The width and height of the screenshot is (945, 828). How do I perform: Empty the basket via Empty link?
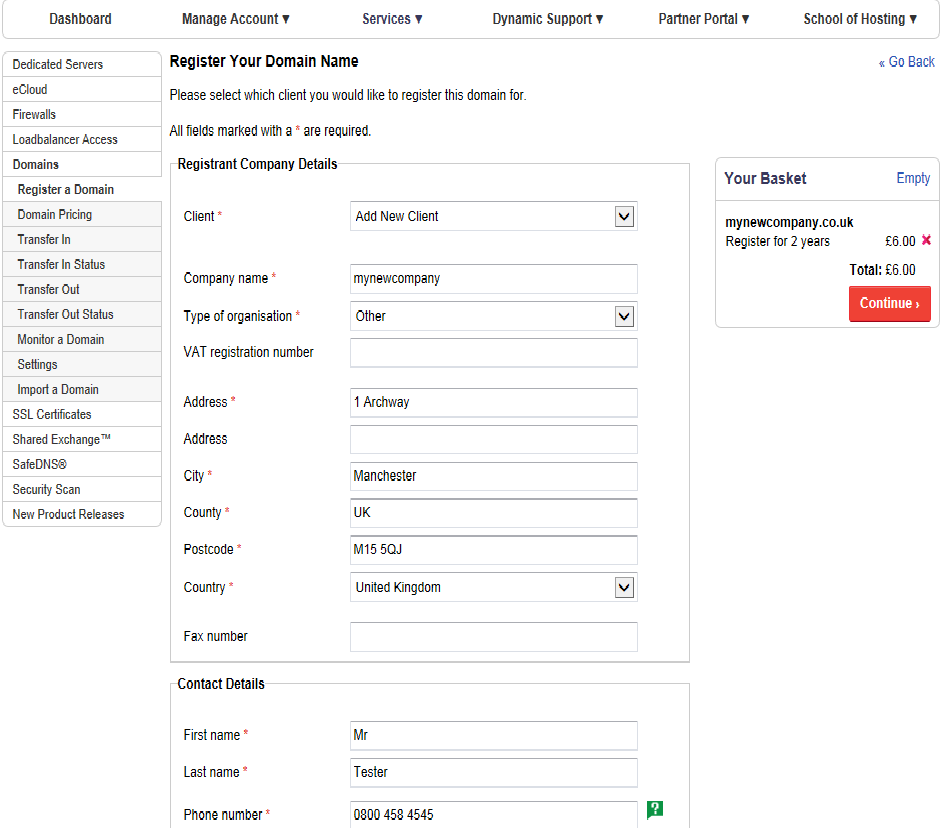[x=913, y=178]
